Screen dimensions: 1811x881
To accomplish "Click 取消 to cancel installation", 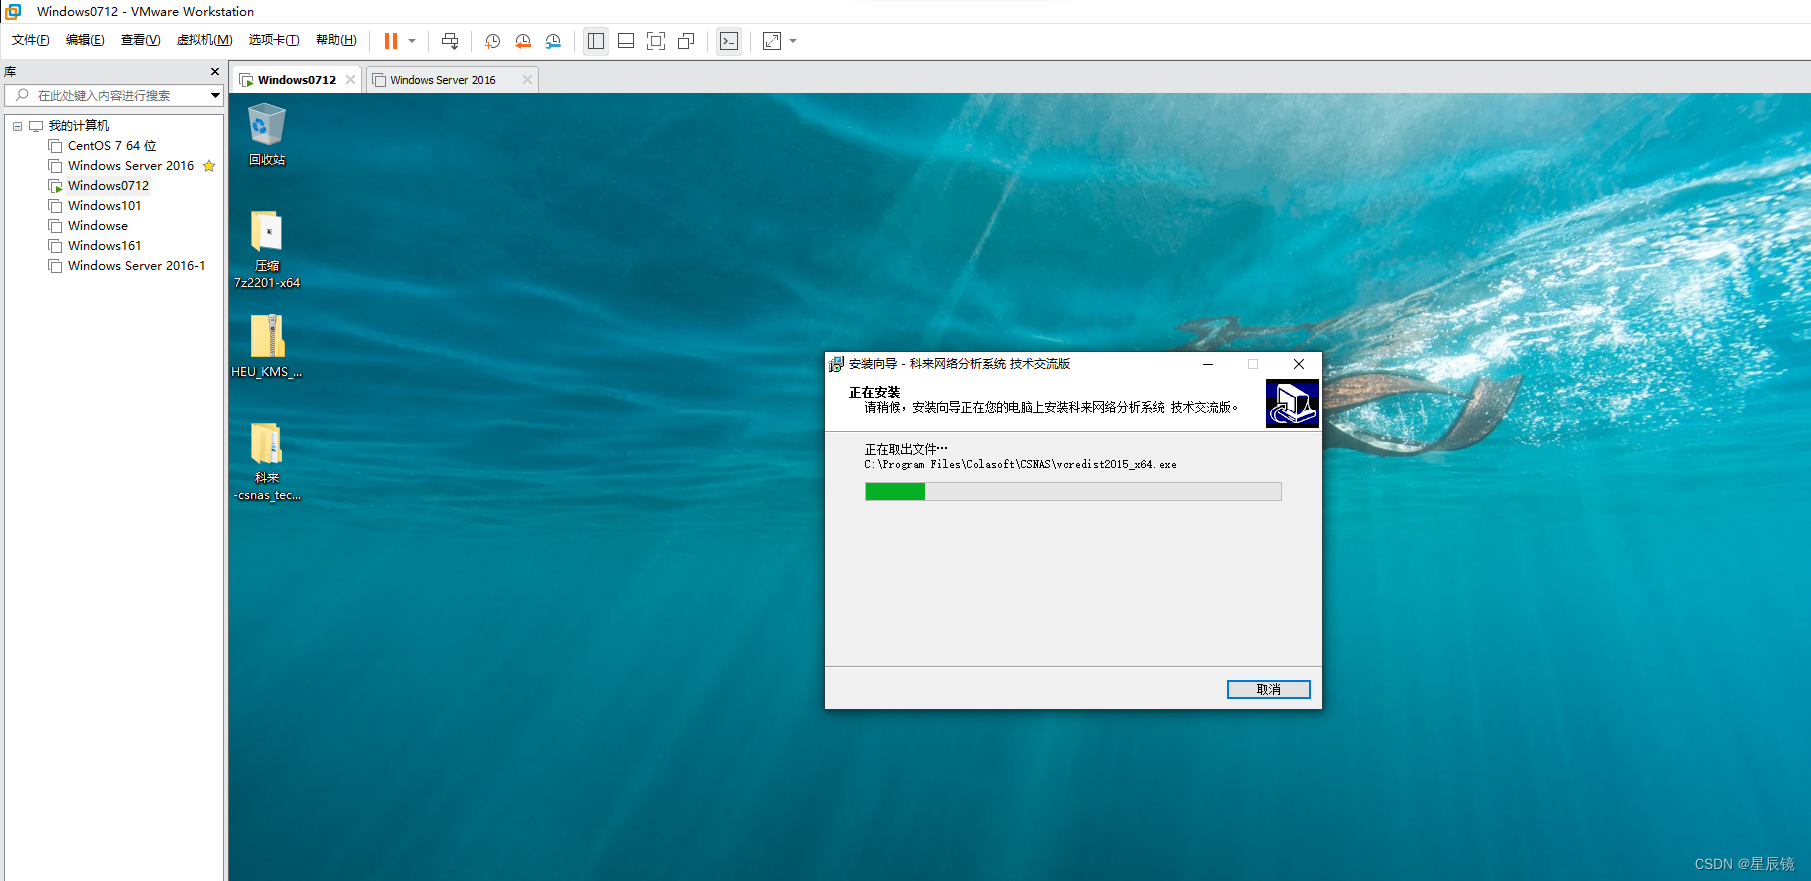I will [x=1268, y=690].
